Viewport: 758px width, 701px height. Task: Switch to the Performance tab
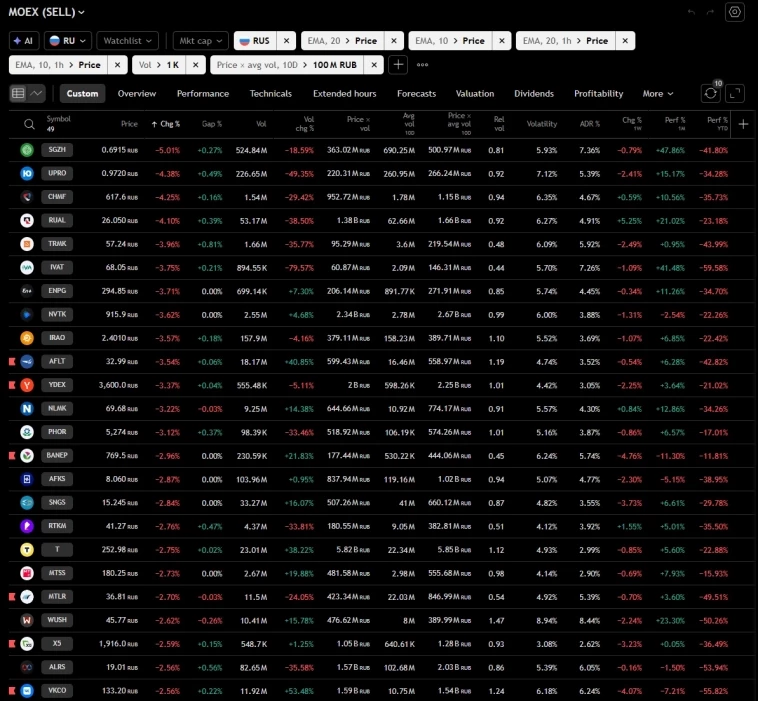click(203, 93)
